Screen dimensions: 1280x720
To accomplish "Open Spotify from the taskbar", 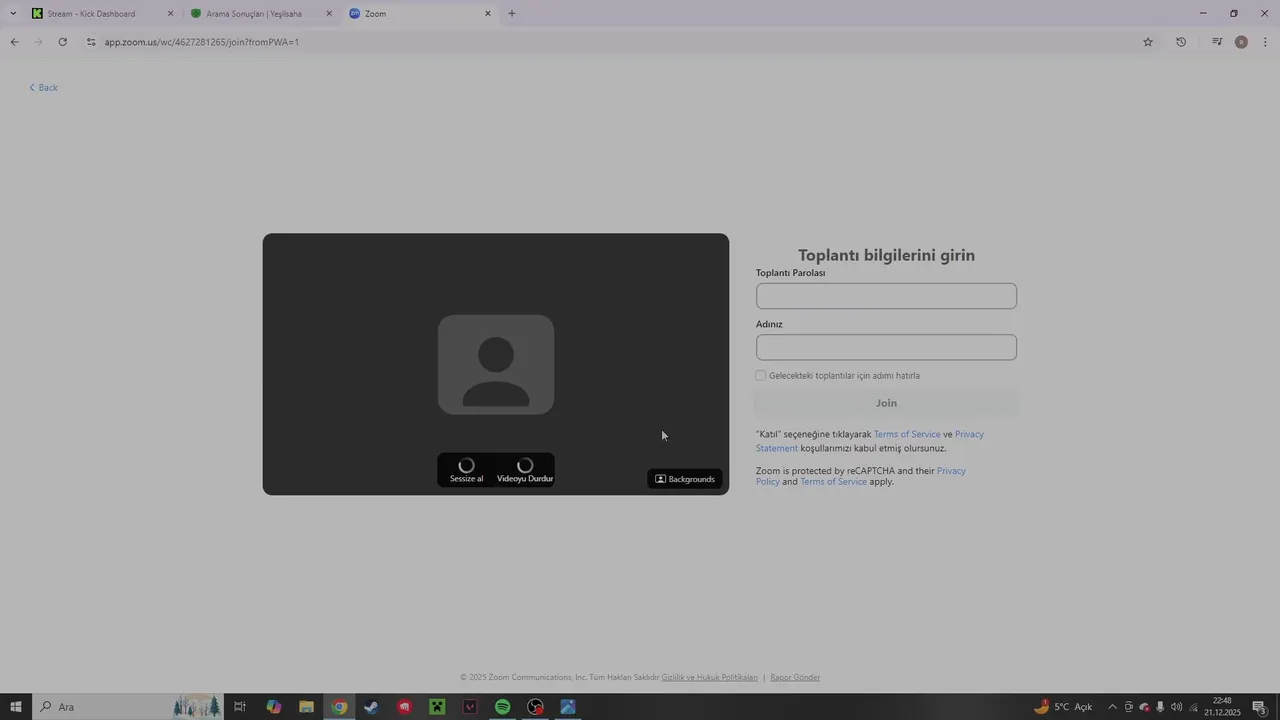I will click(x=503, y=707).
